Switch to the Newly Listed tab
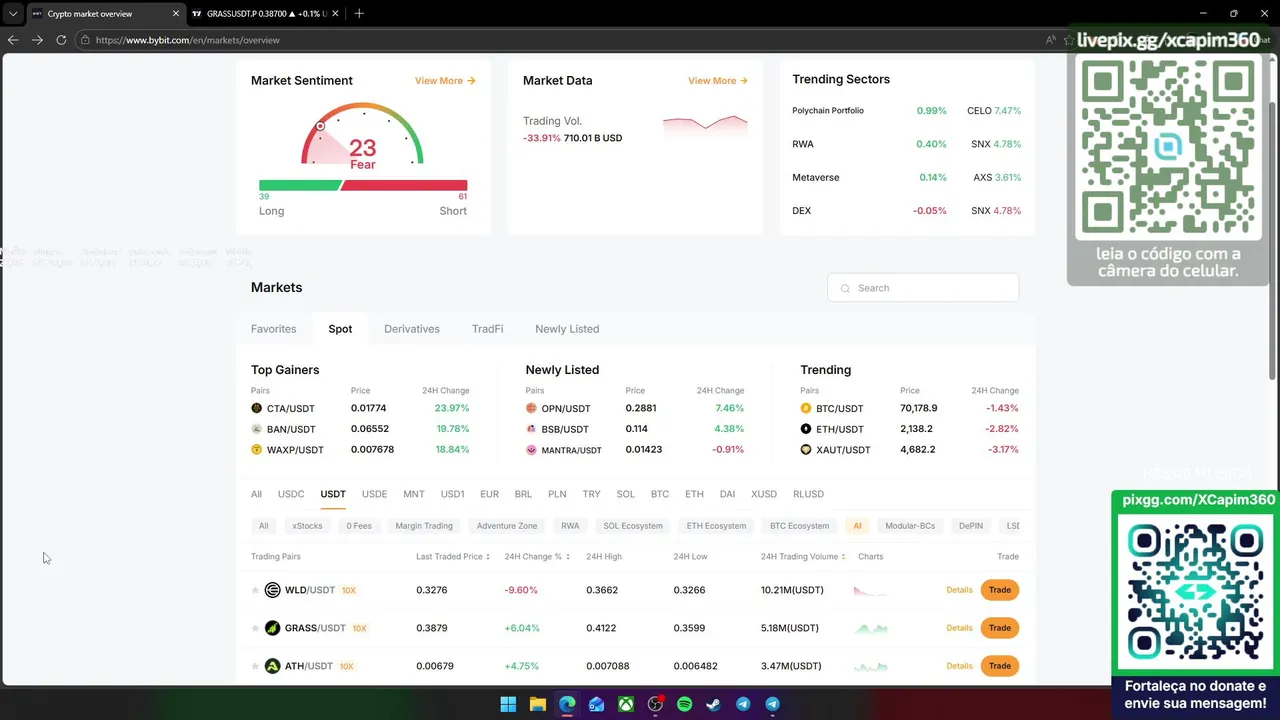The width and height of the screenshot is (1280, 720). coord(567,329)
